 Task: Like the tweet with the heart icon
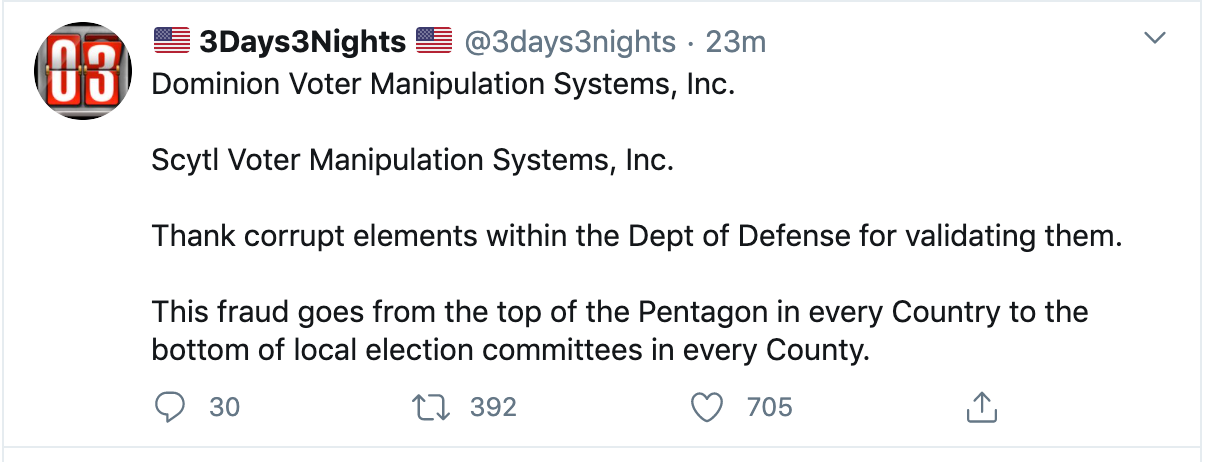[707, 407]
